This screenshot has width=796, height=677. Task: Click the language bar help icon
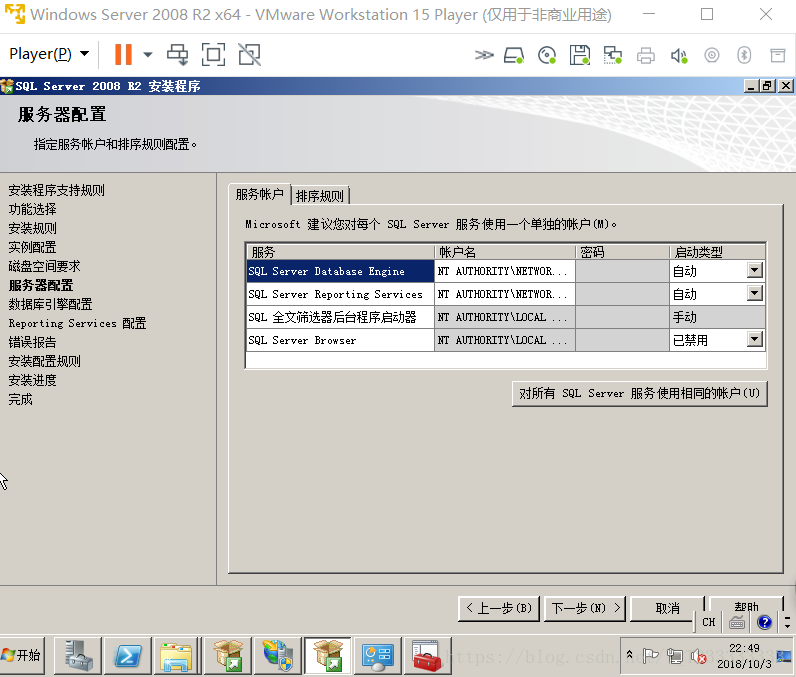[765, 622]
